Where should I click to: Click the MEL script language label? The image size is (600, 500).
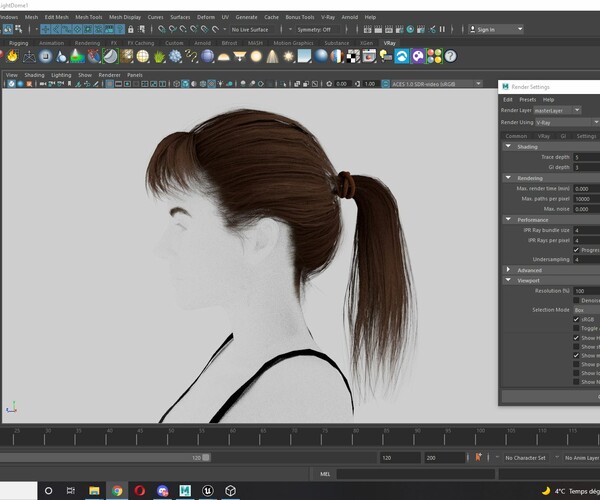click(325, 474)
